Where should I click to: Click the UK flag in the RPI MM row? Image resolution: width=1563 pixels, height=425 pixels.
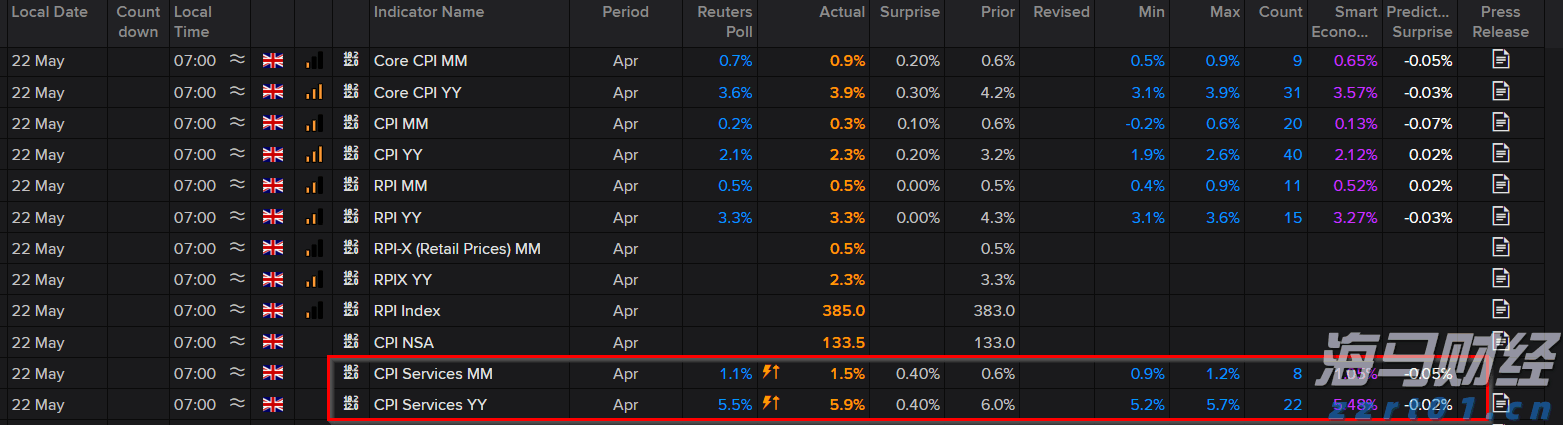(x=273, y=186)
